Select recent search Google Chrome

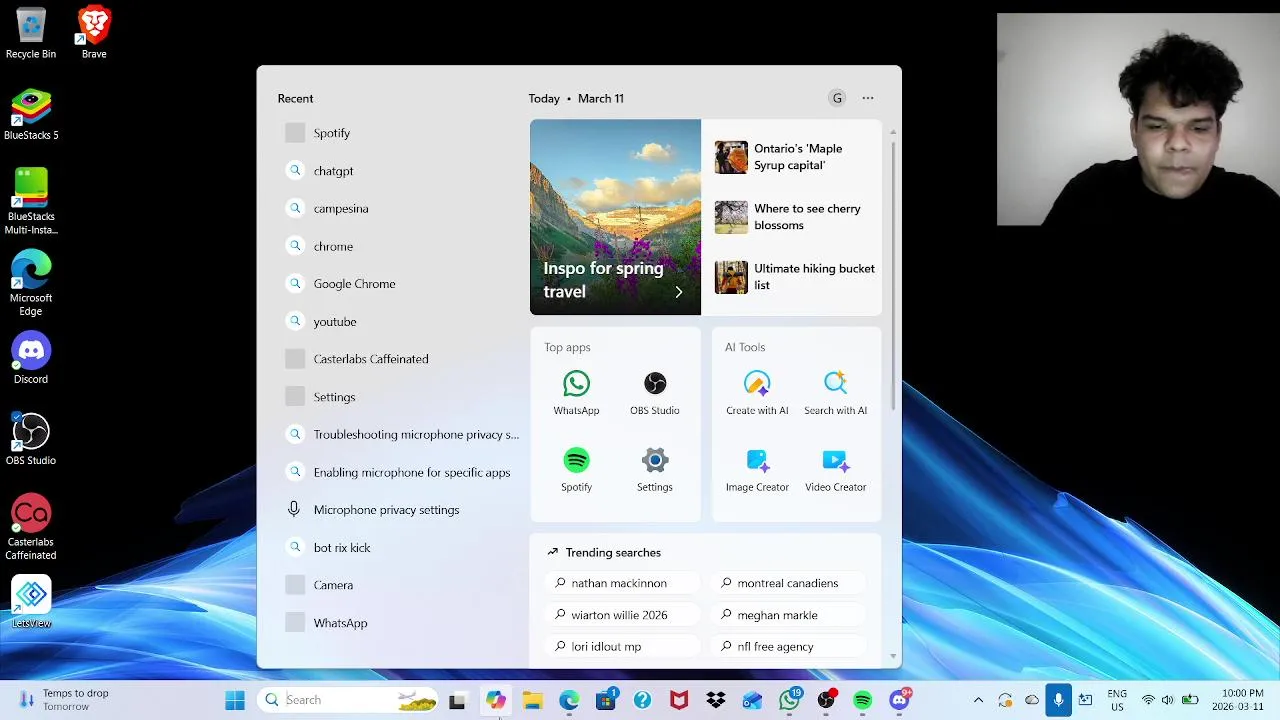tap(400, 284)
